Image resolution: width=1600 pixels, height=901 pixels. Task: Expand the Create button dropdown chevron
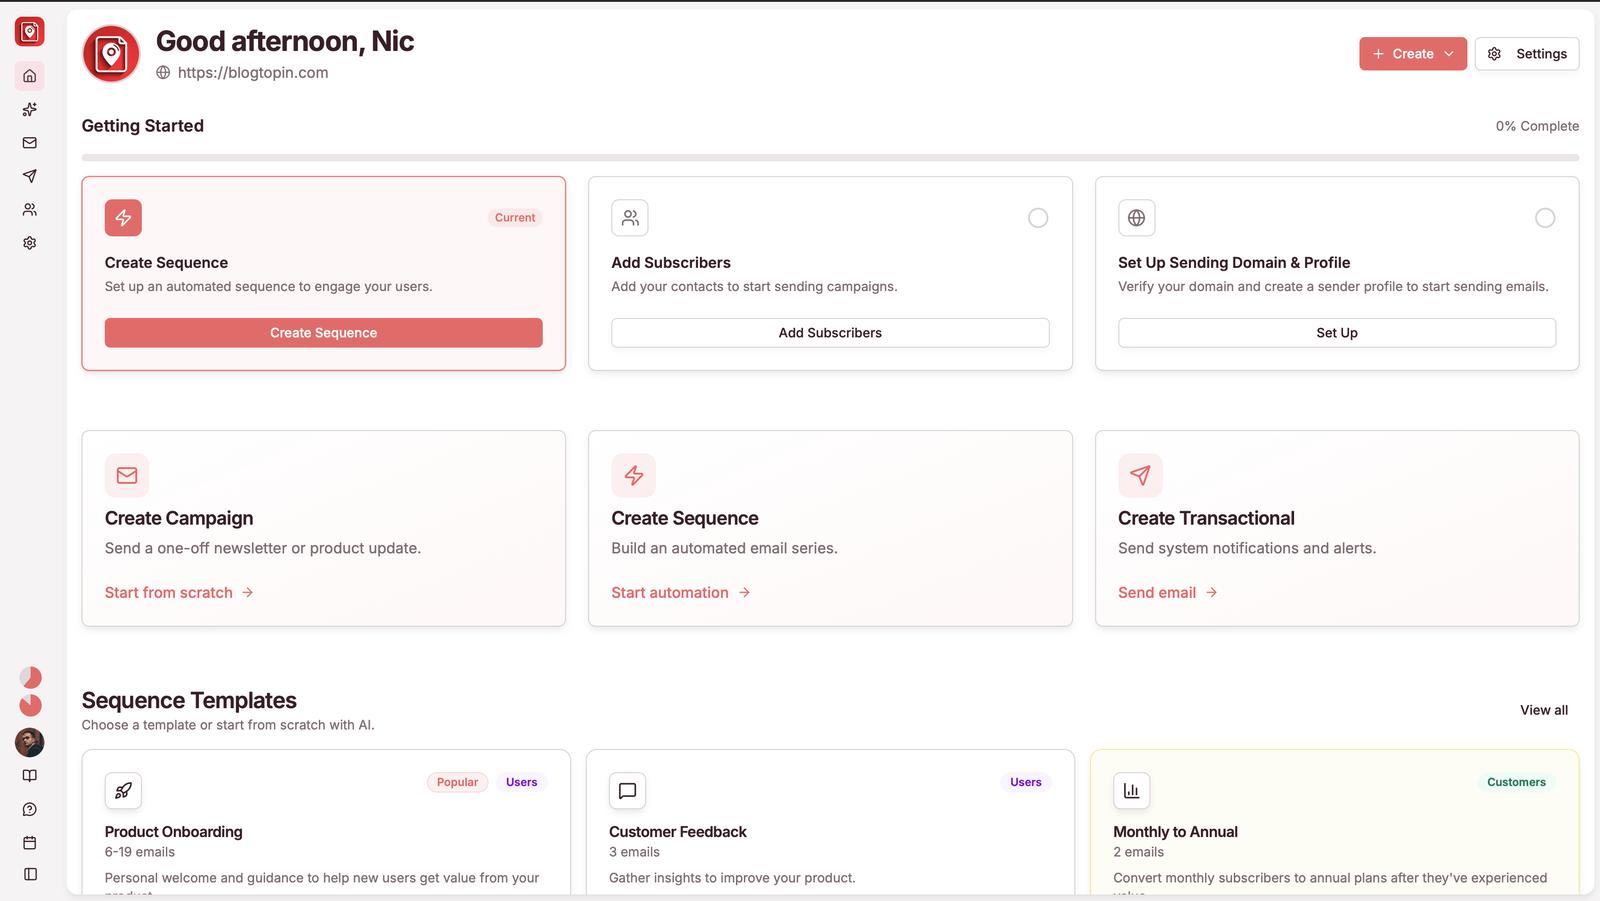pyautogui.click(x=1450, y=53)
